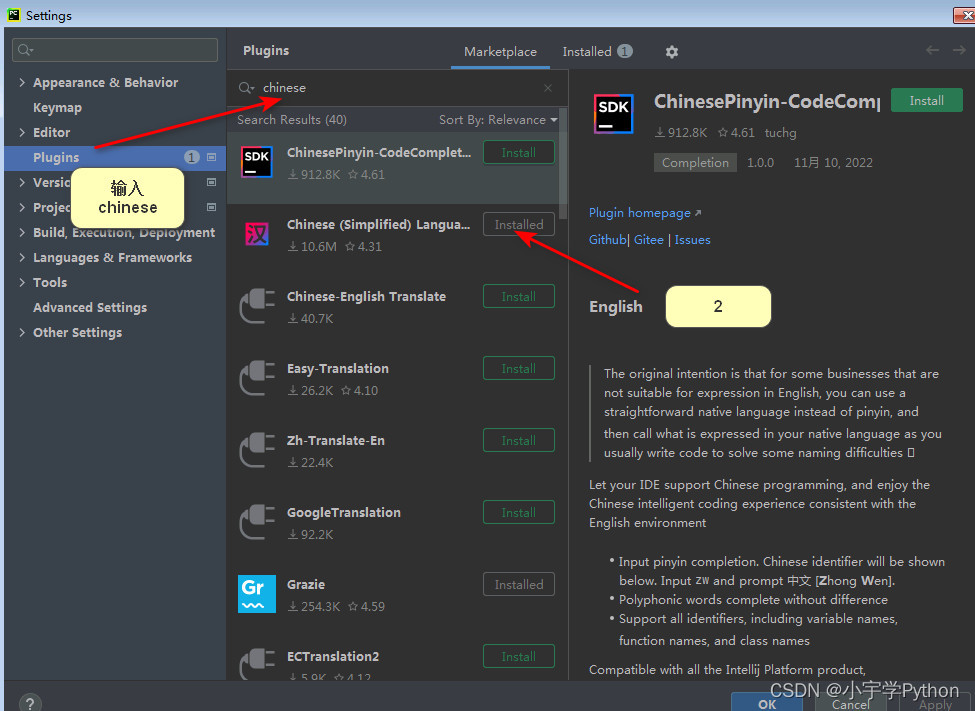Open the Issues link
Screen dimensions: 975x711
tap(692, 239)
